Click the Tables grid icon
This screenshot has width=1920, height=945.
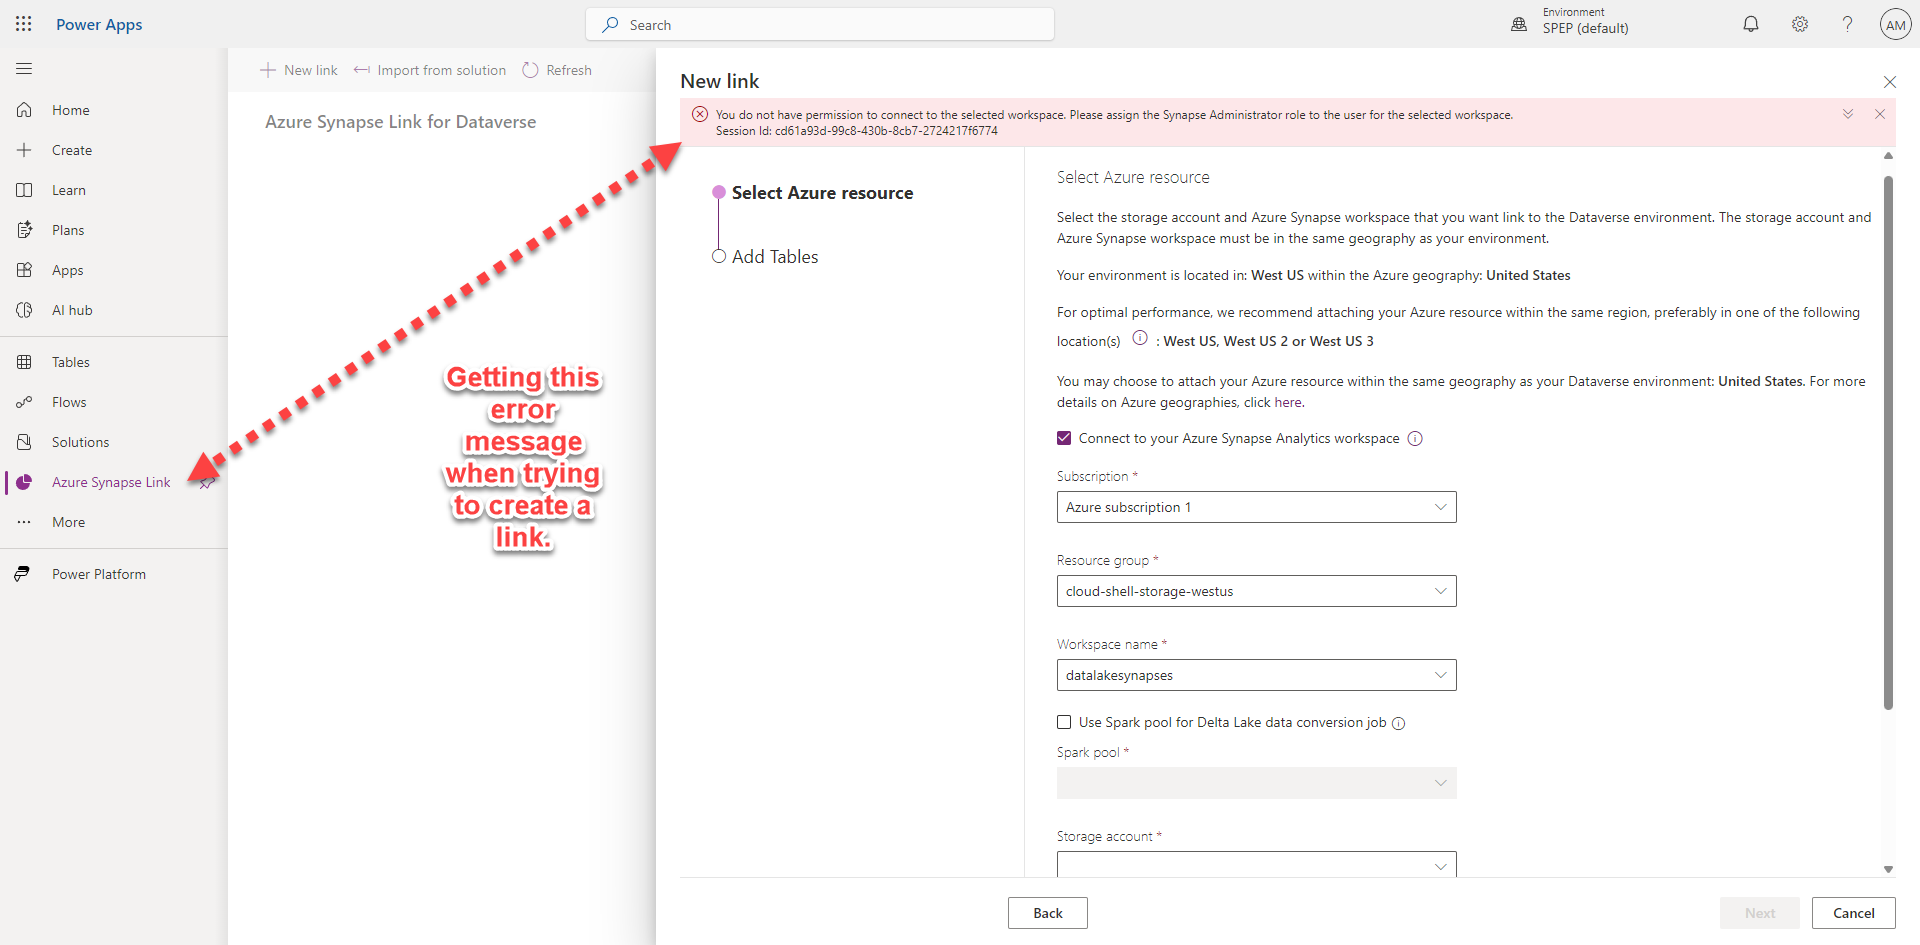pos(24,362)
